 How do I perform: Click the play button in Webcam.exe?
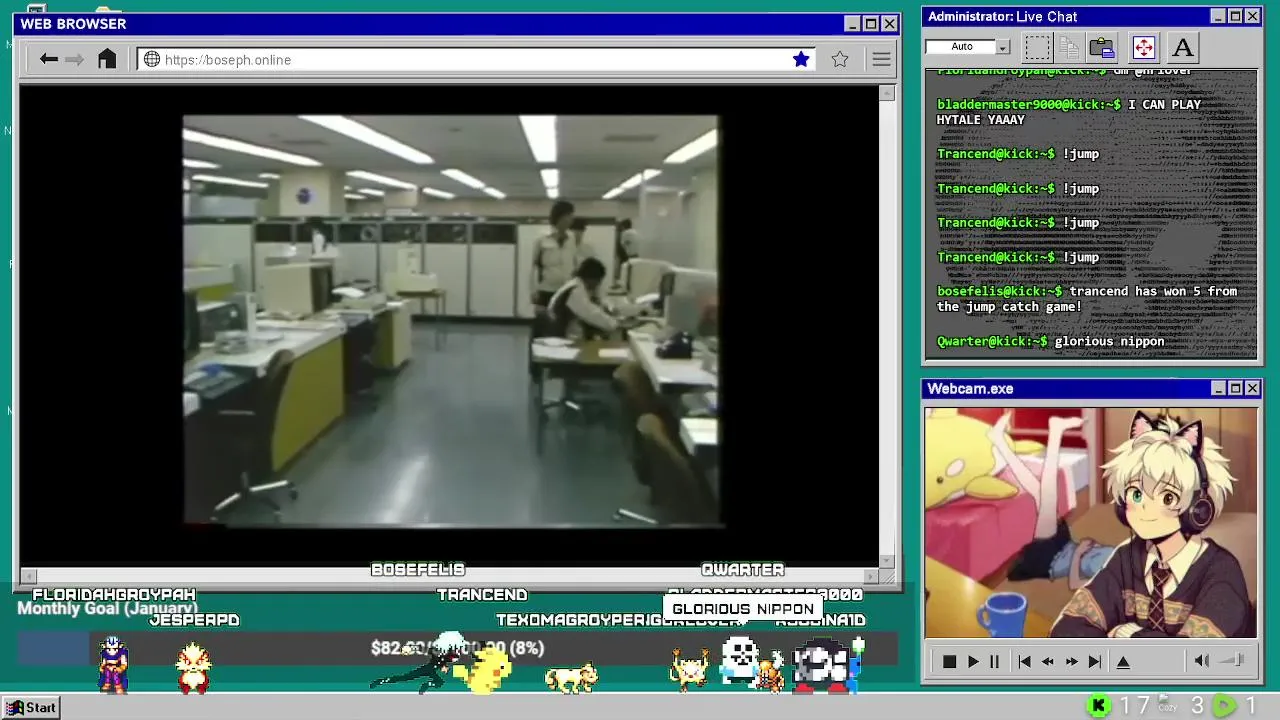tap(973, 661)
